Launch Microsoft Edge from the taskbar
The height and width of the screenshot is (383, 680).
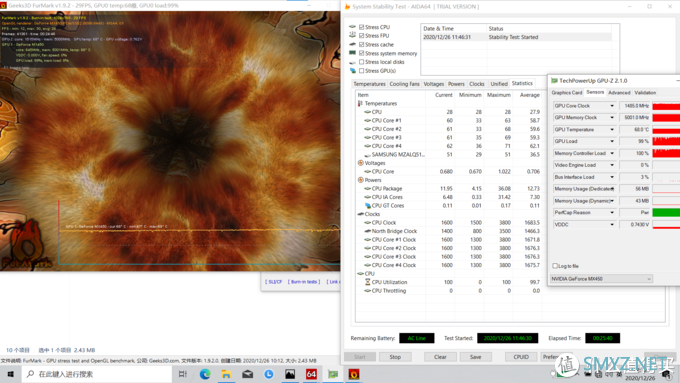point(205,374)
